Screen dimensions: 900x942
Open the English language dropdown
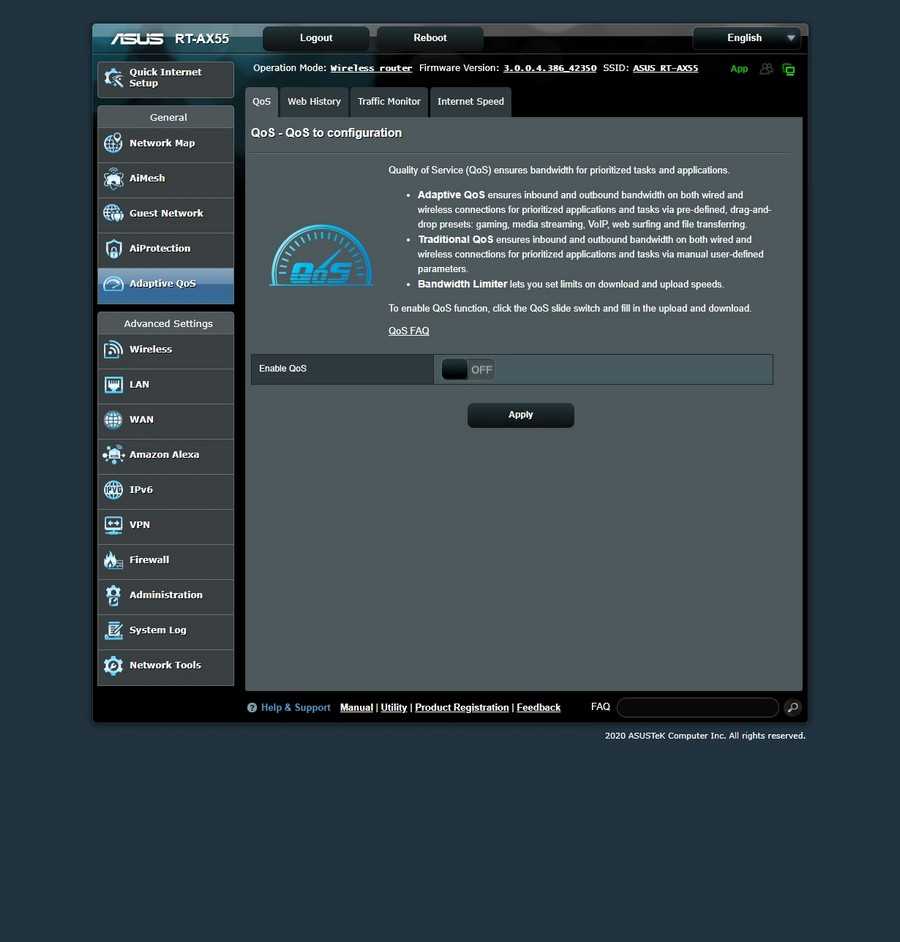[750, 38]
